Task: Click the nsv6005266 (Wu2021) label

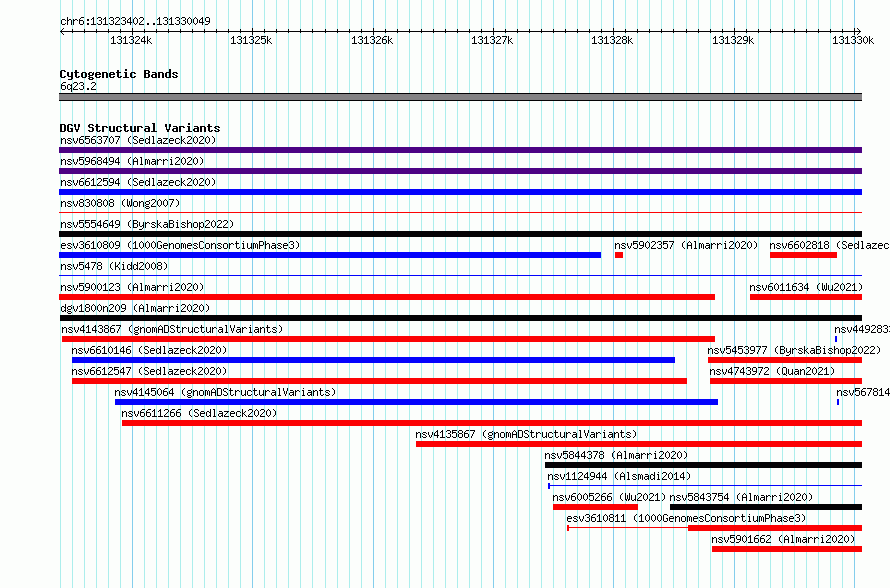Action: tap(609, 497)
